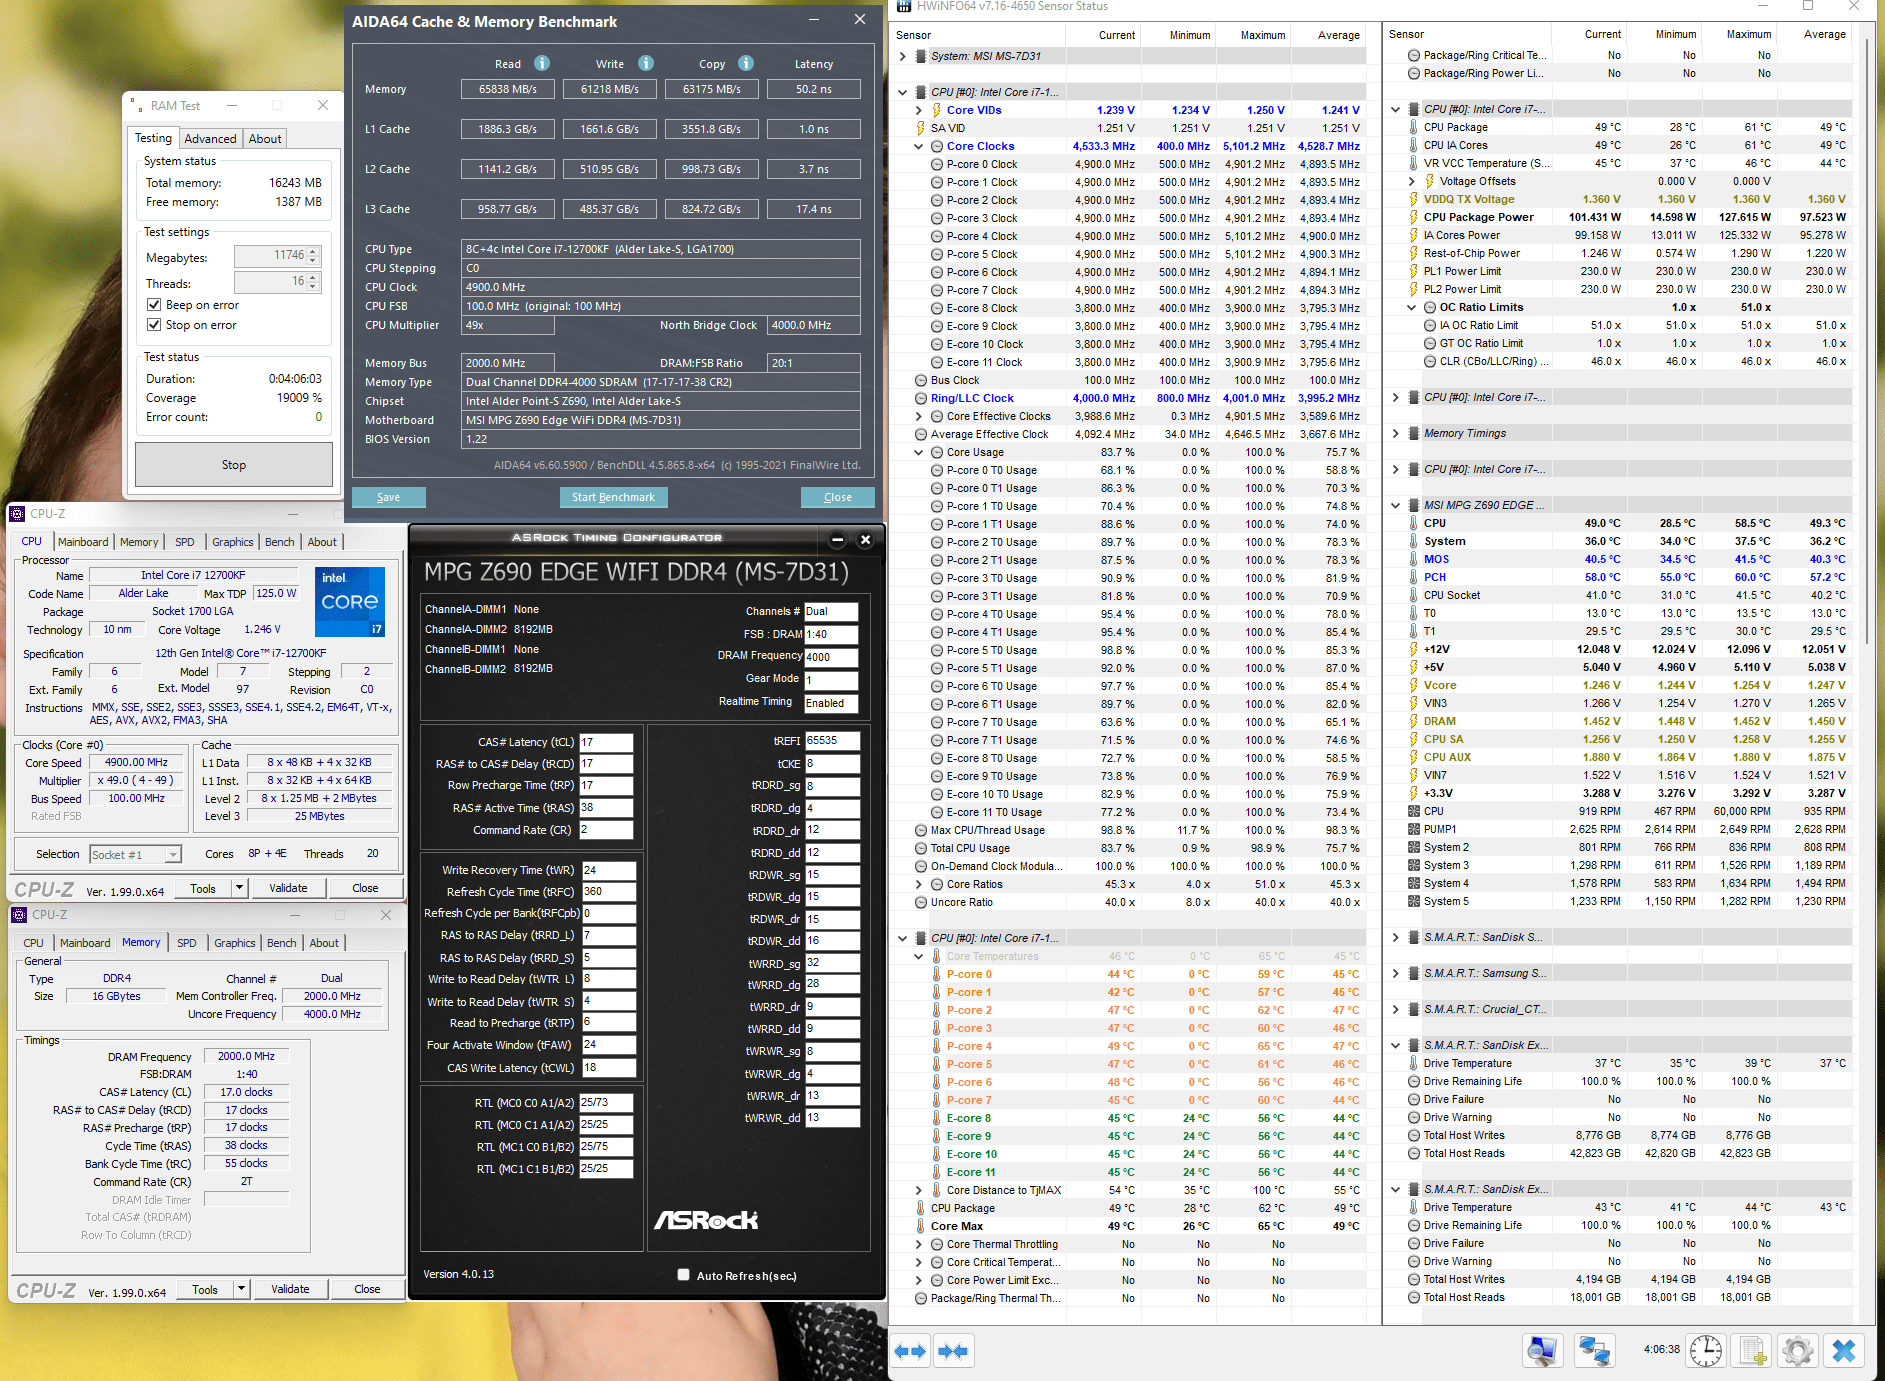1885x1381 pixels.
Task: Click the Intel Core i7 logo in CPU-Z
Action: click(x=350, y=602)
